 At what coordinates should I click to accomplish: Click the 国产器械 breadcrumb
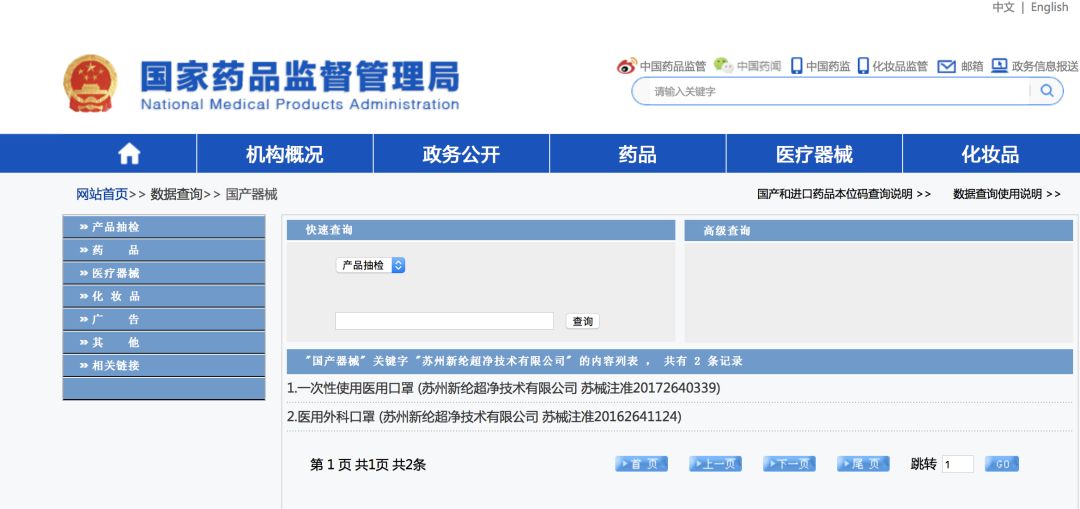pos(251,194)
